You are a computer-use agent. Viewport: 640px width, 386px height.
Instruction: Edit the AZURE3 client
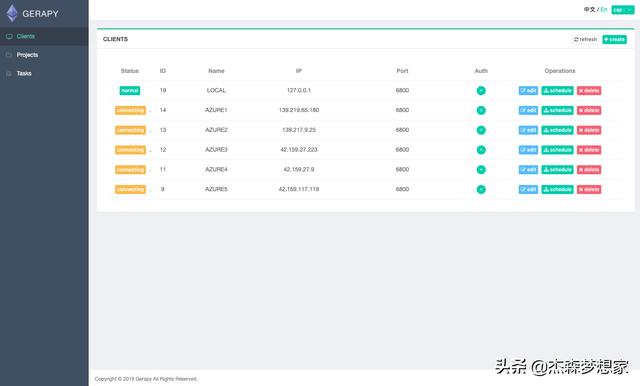[528, 150]
